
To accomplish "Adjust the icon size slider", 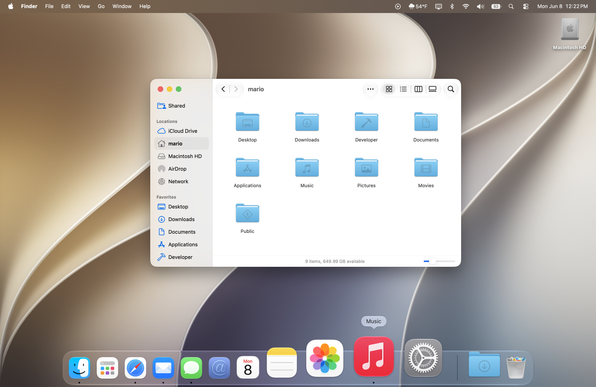I will click(x=439, y=261).
